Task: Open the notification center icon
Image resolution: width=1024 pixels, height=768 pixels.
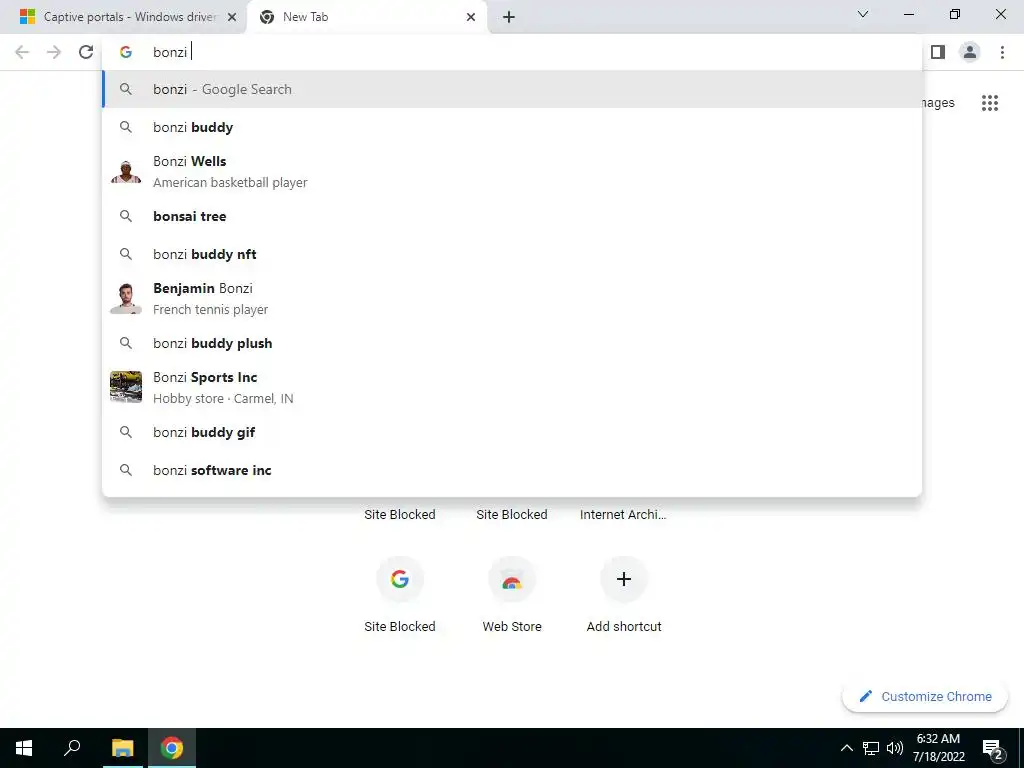Action: [993, 748]
